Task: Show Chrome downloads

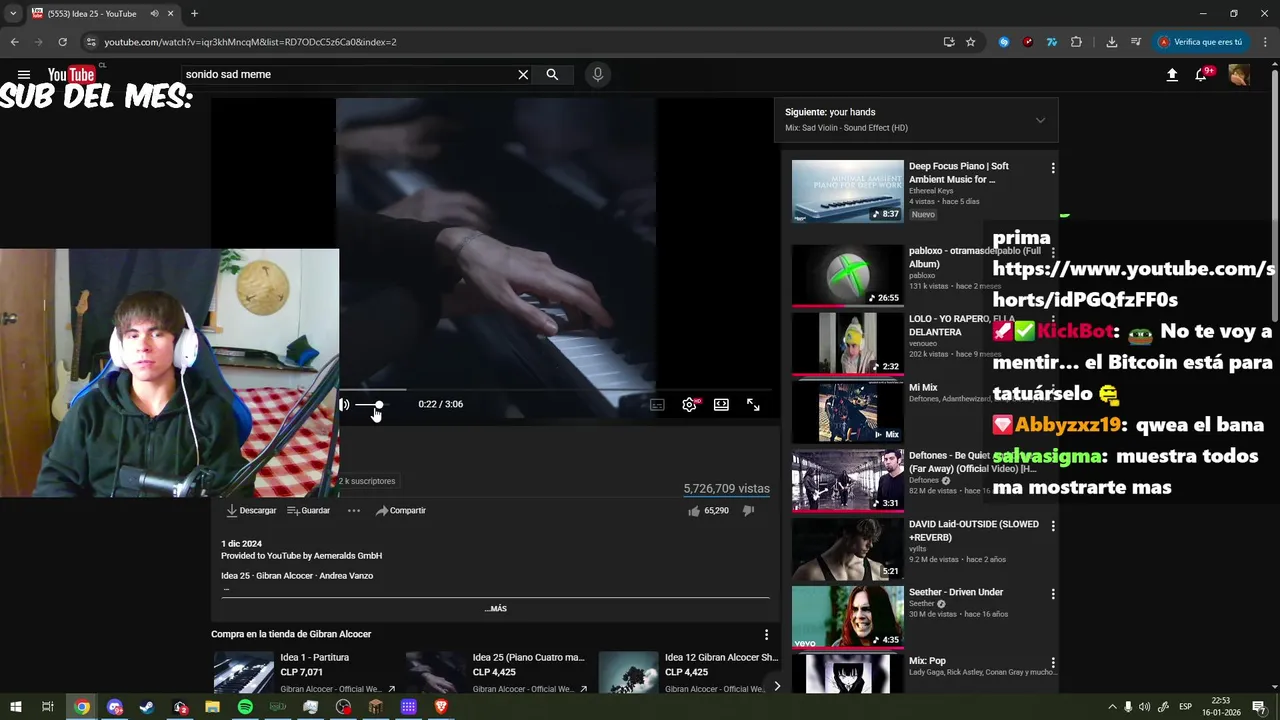Action: [1112, 42]
